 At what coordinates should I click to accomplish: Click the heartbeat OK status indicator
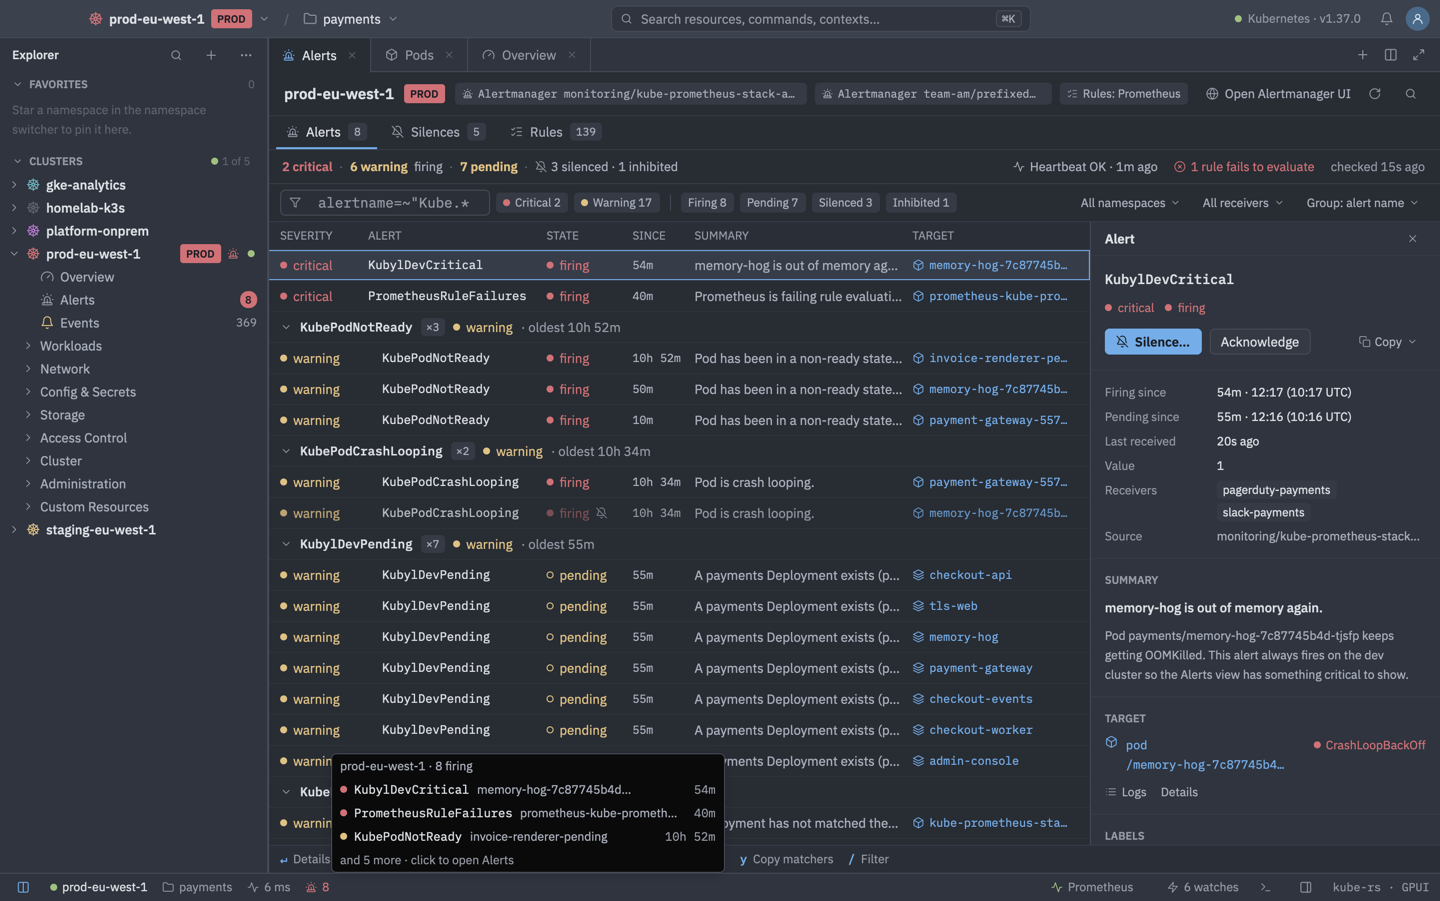point(1085,167)
